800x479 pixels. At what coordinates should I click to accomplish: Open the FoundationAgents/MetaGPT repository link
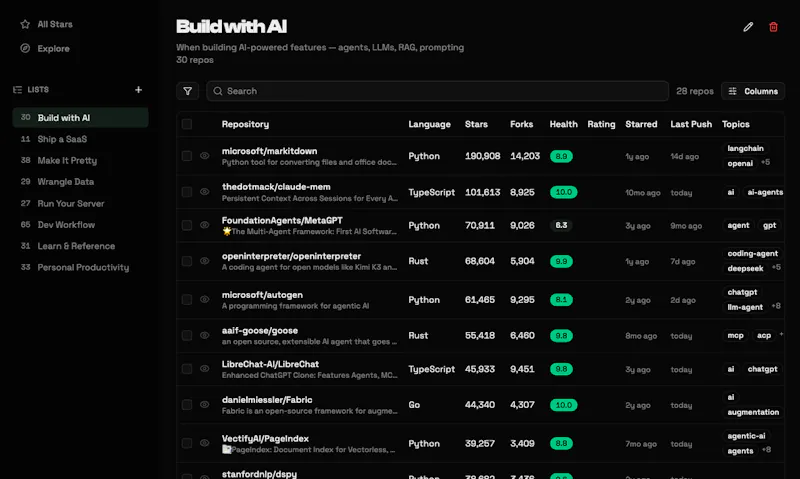click(x=282, y=220)
